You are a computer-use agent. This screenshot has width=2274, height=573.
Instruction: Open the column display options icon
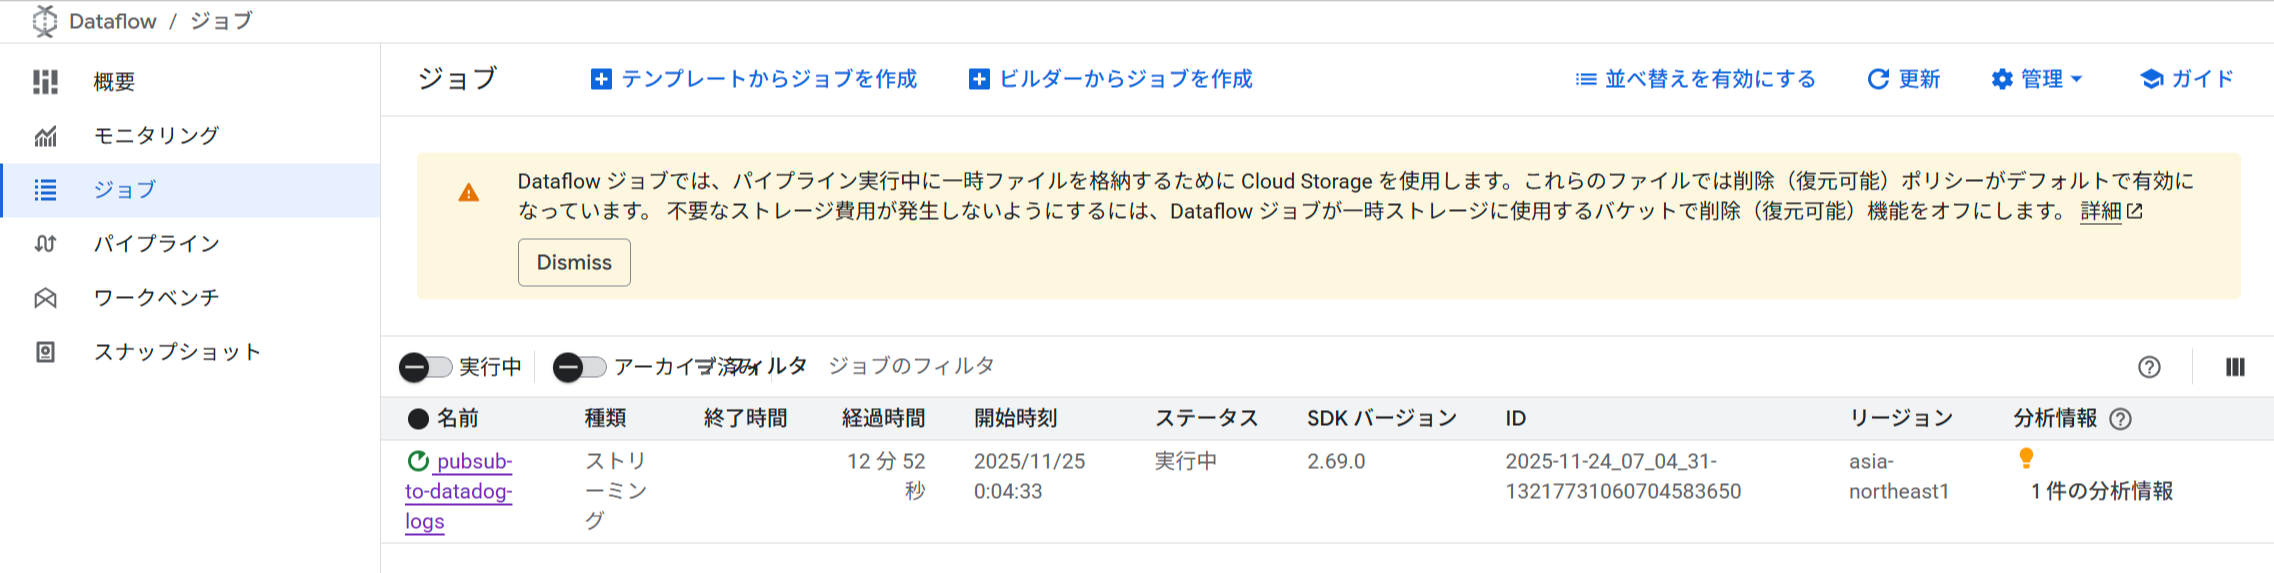[2235, 367]
